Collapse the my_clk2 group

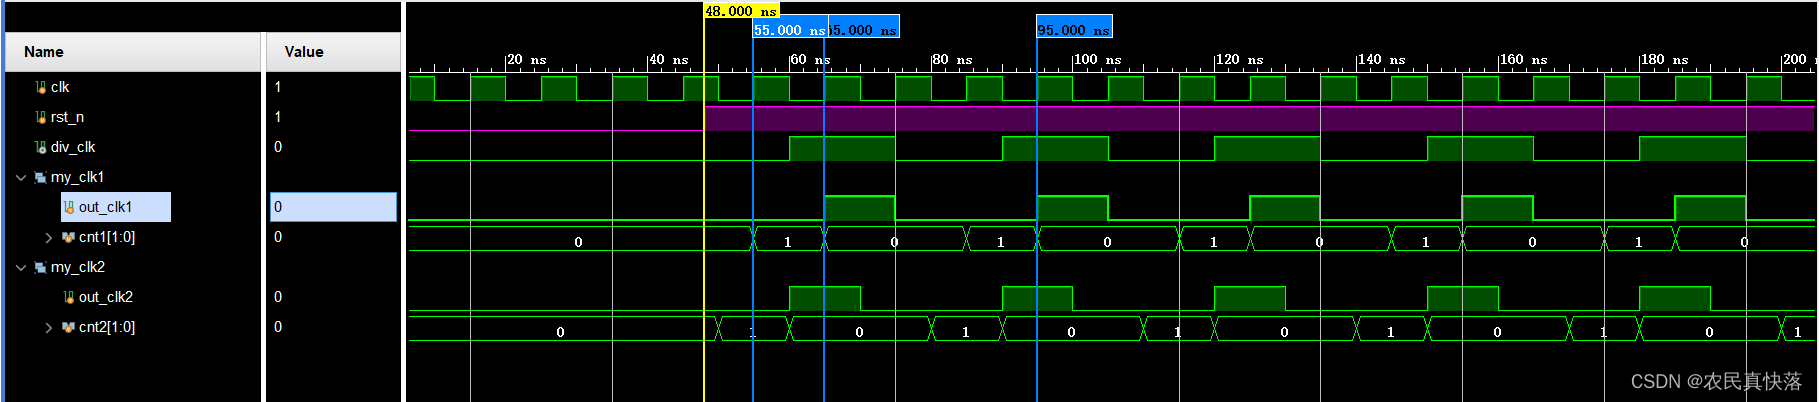click(21, 268)
